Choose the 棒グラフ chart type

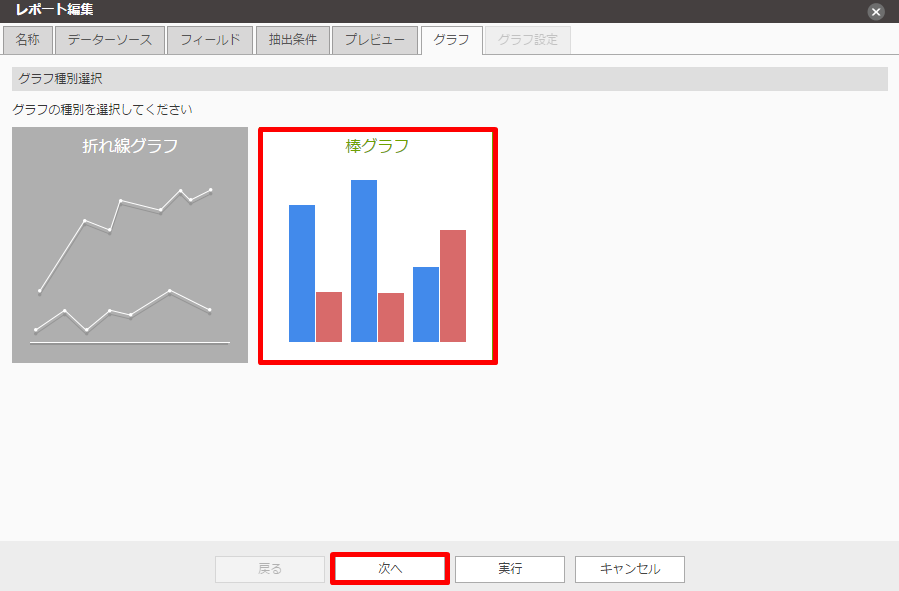[x=378, y=246]
